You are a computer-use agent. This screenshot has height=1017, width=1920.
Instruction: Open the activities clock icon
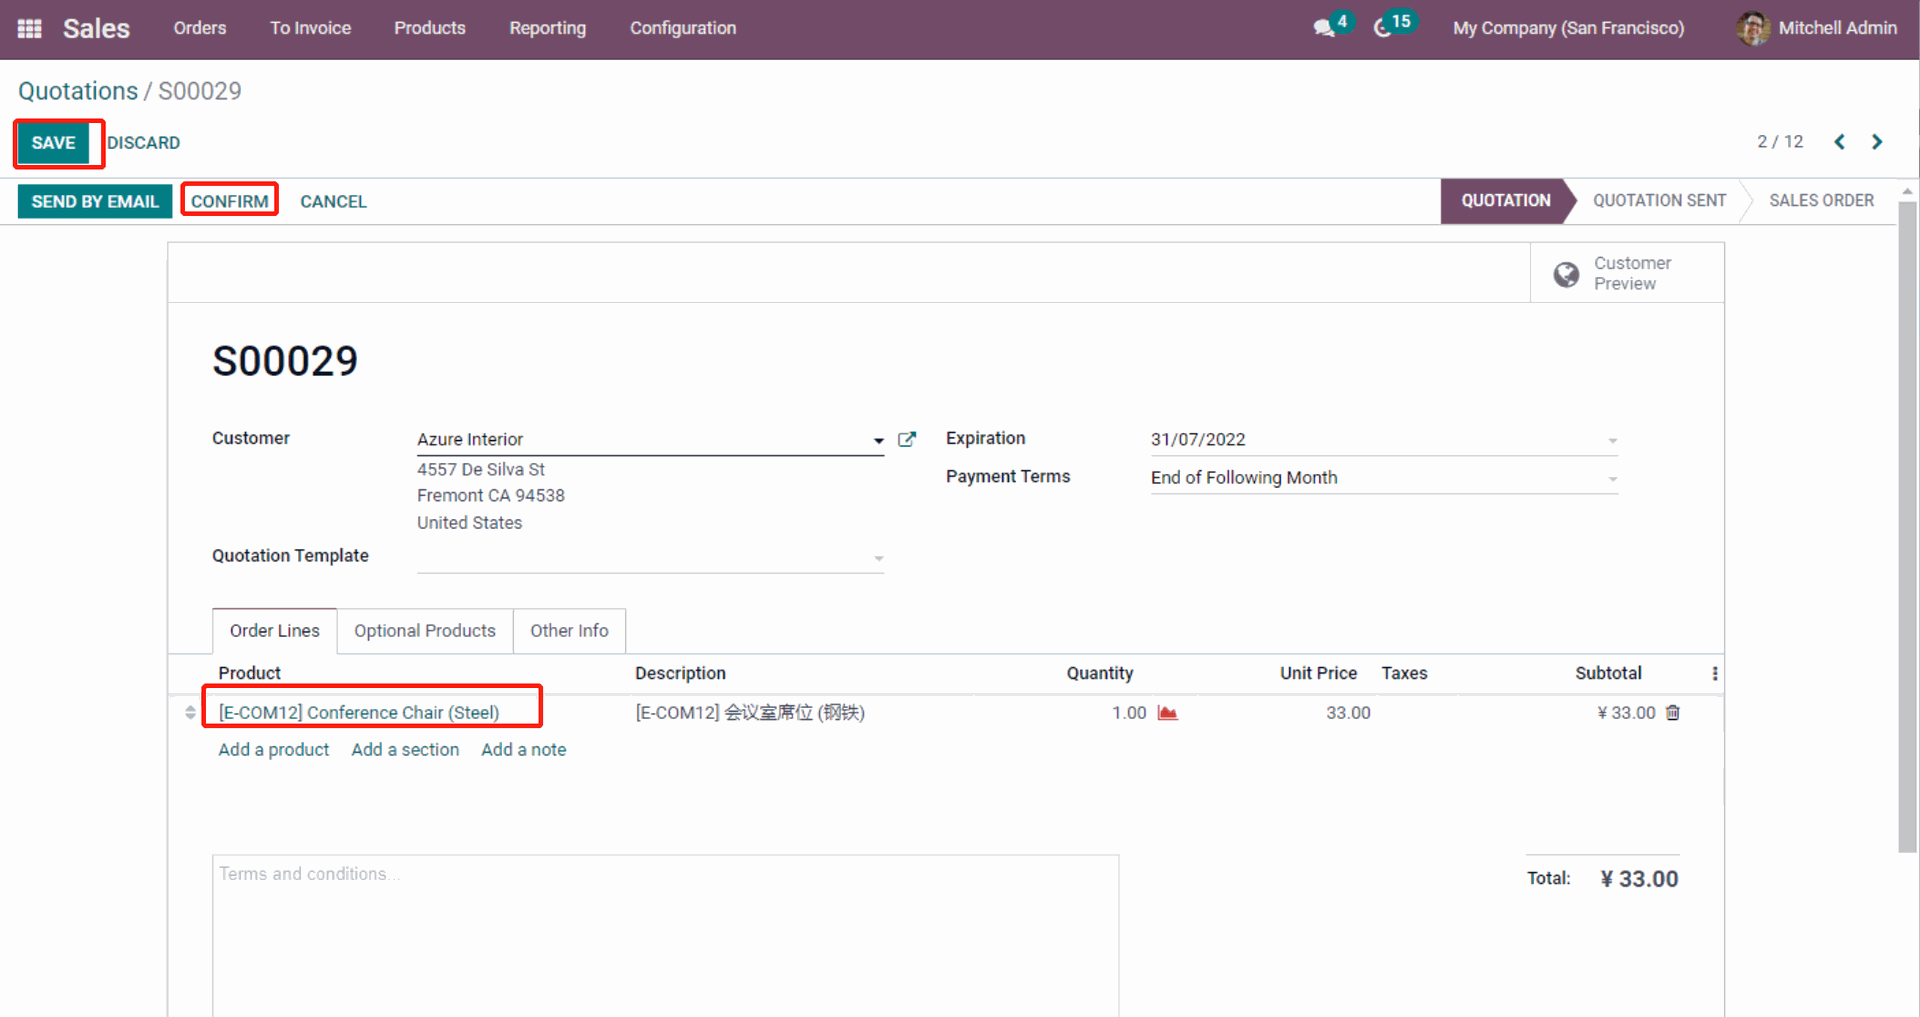point(1383,28)
